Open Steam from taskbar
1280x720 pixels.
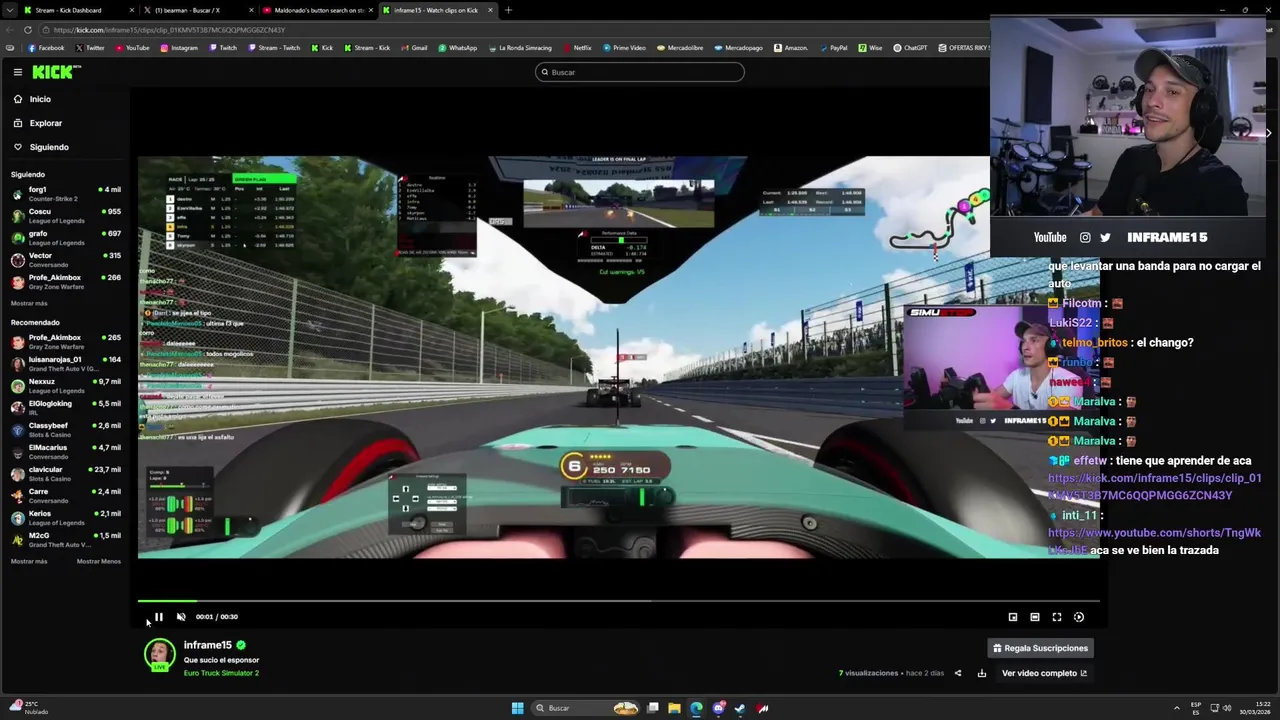[x=740, y=708]
